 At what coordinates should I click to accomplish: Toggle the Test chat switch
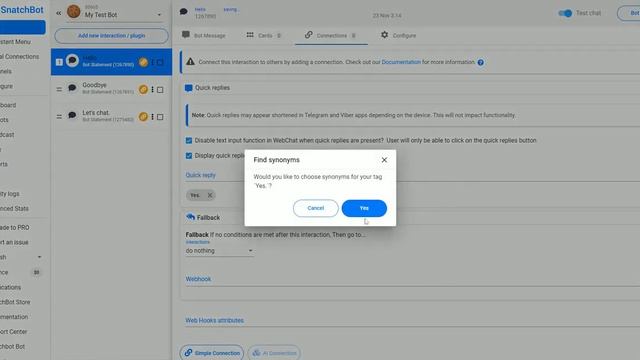point(565,13)
